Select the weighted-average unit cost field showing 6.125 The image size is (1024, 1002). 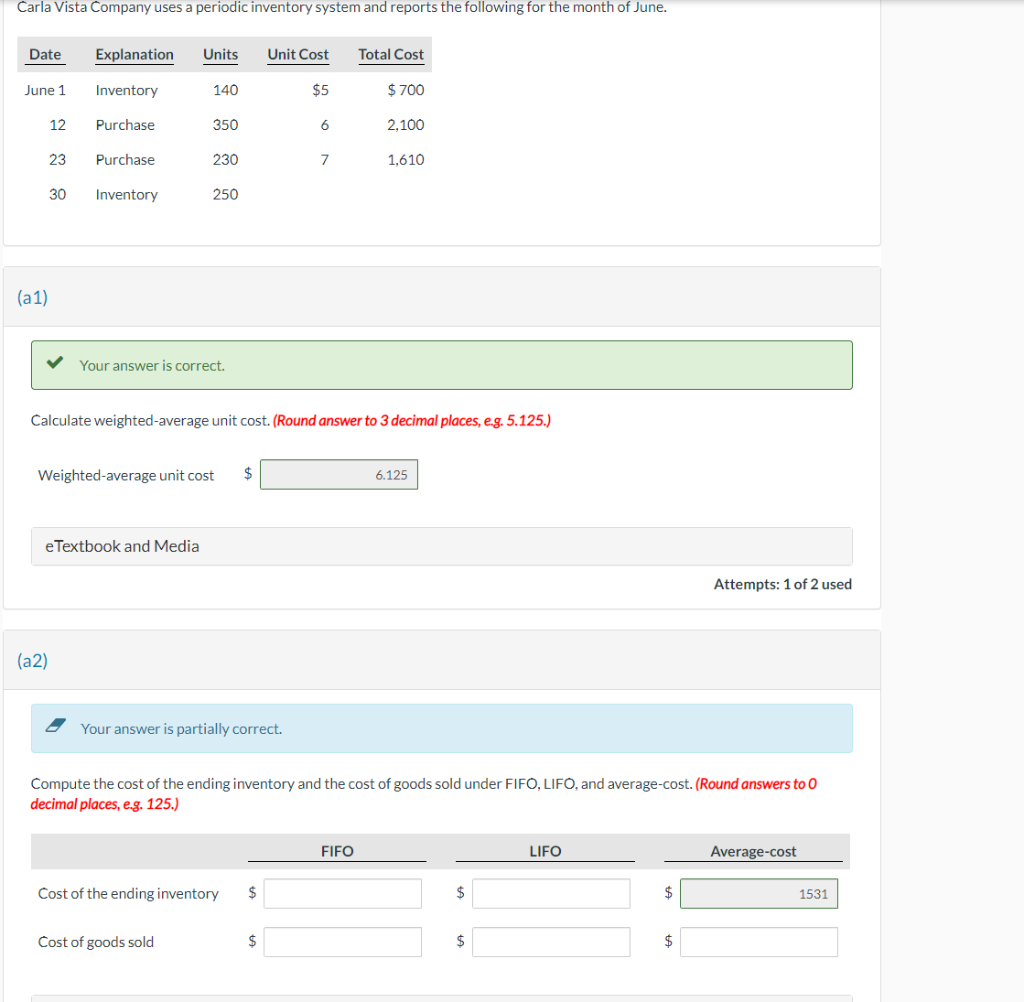(338, 474)
